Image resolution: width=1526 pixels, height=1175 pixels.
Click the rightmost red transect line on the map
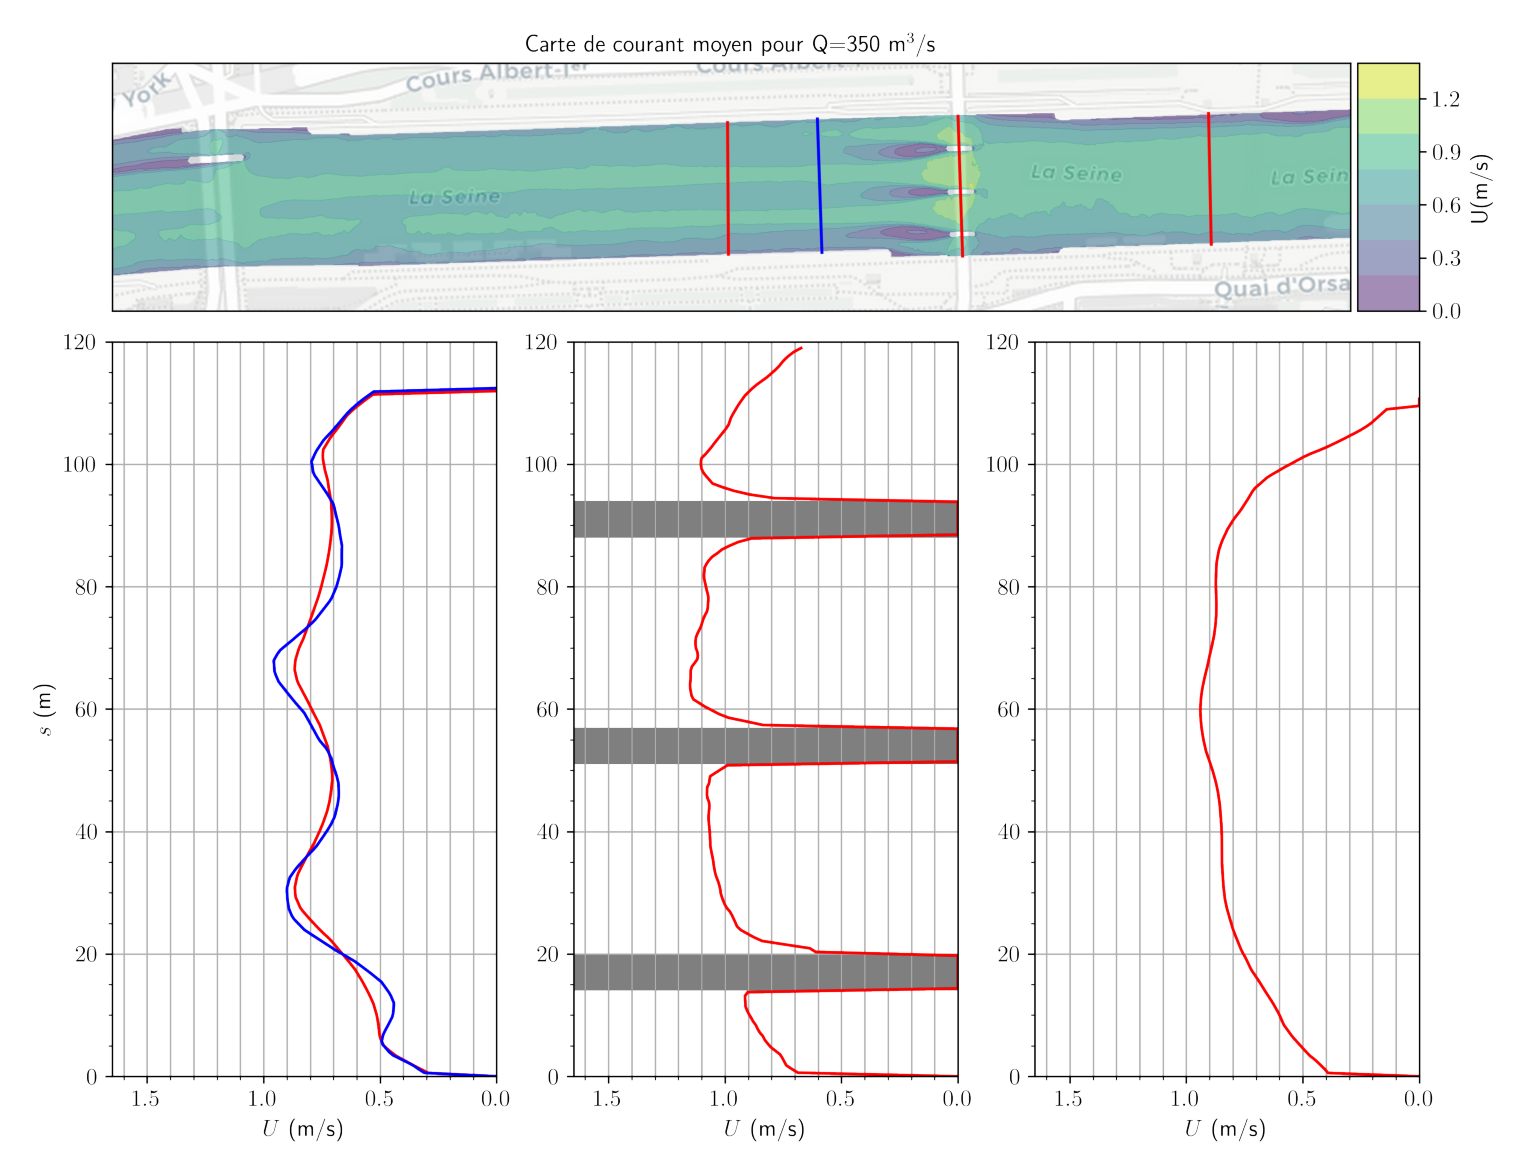(1209, 178)
